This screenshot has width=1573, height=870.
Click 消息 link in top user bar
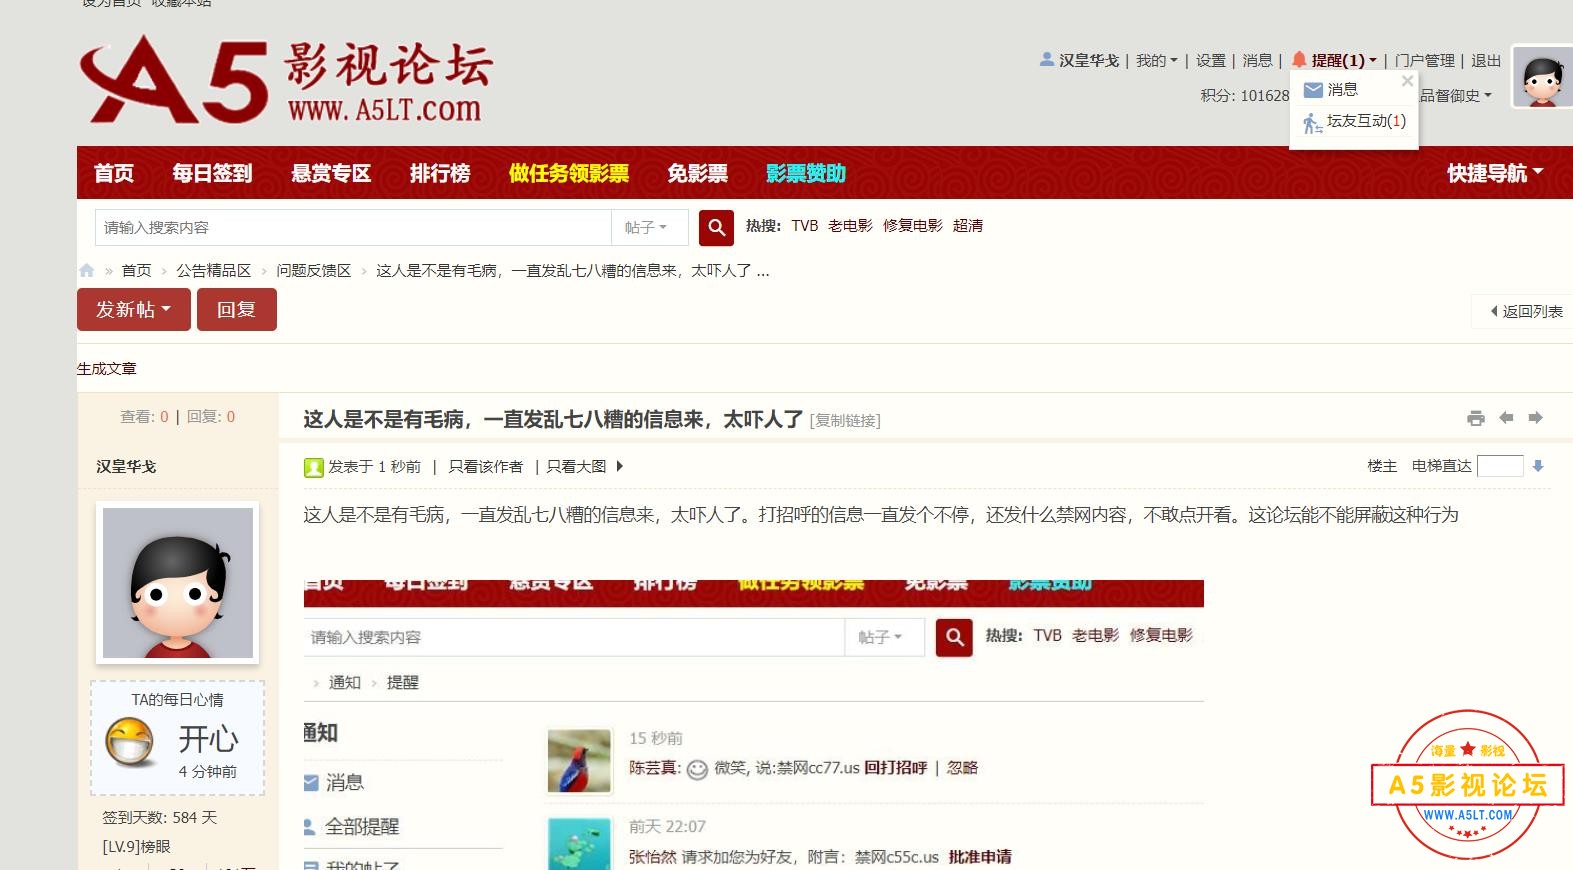(x=1258, y=60)
